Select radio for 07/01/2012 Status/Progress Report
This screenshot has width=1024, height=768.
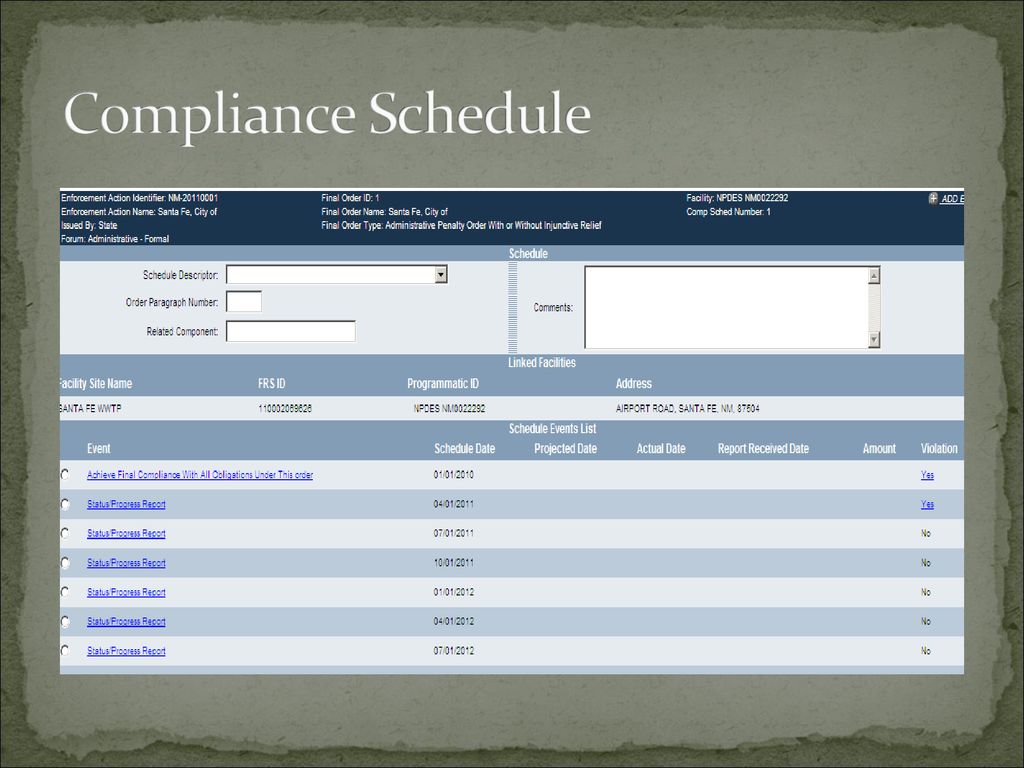pos(65,650)
